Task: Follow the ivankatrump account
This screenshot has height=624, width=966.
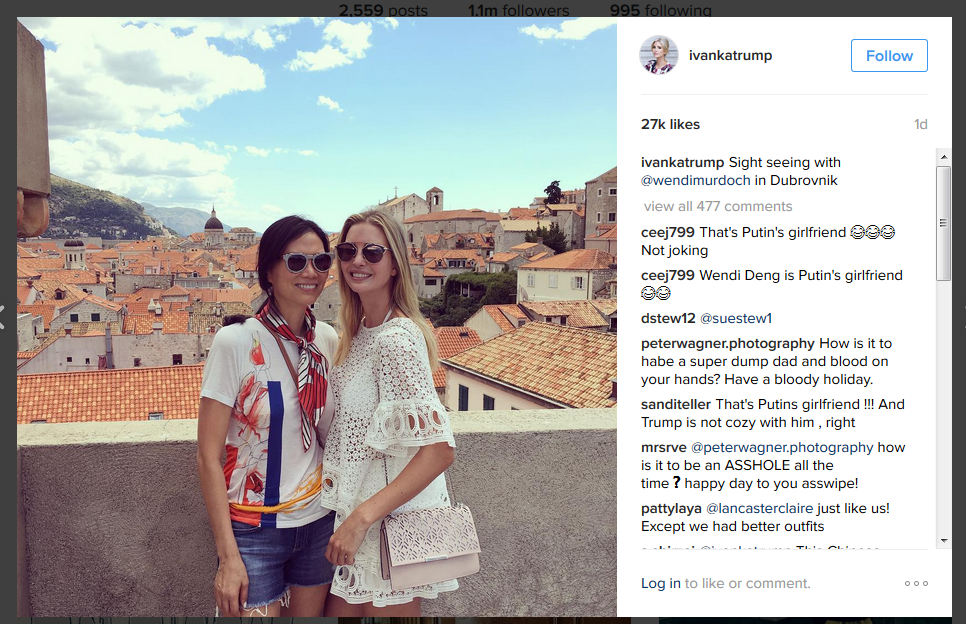Action: click(889, 55)
